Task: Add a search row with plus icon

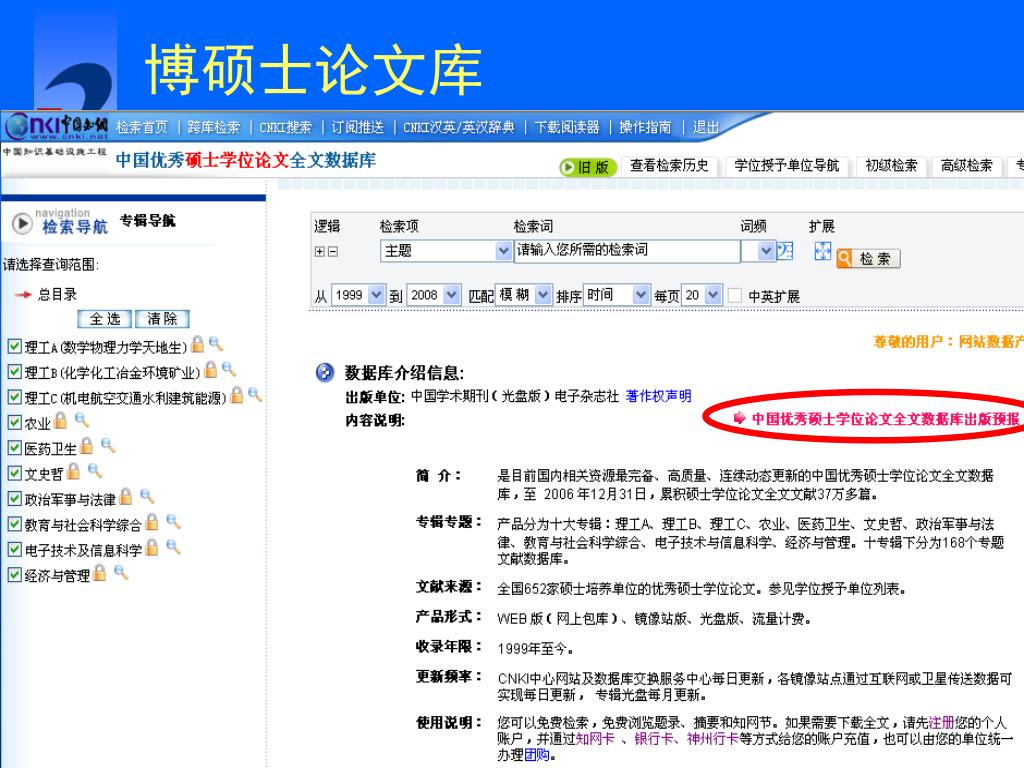Action: tap(319, 251)
